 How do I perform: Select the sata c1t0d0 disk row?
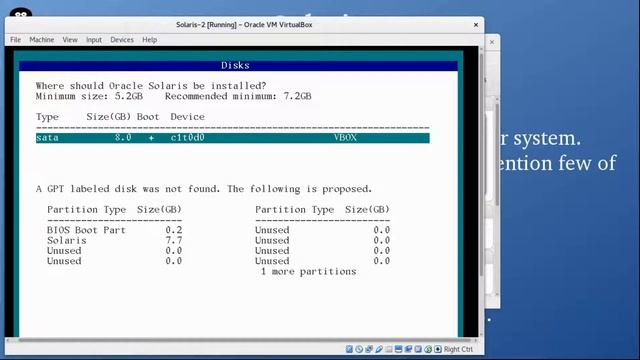point(233,138)
